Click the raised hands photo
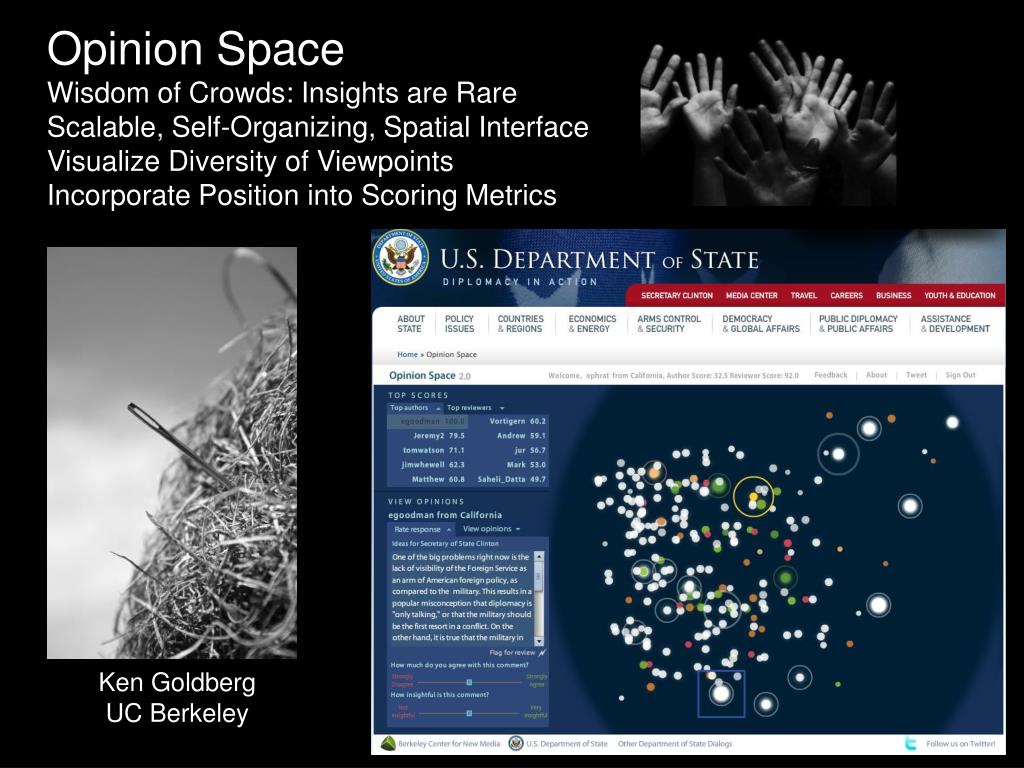 (769, 122)
